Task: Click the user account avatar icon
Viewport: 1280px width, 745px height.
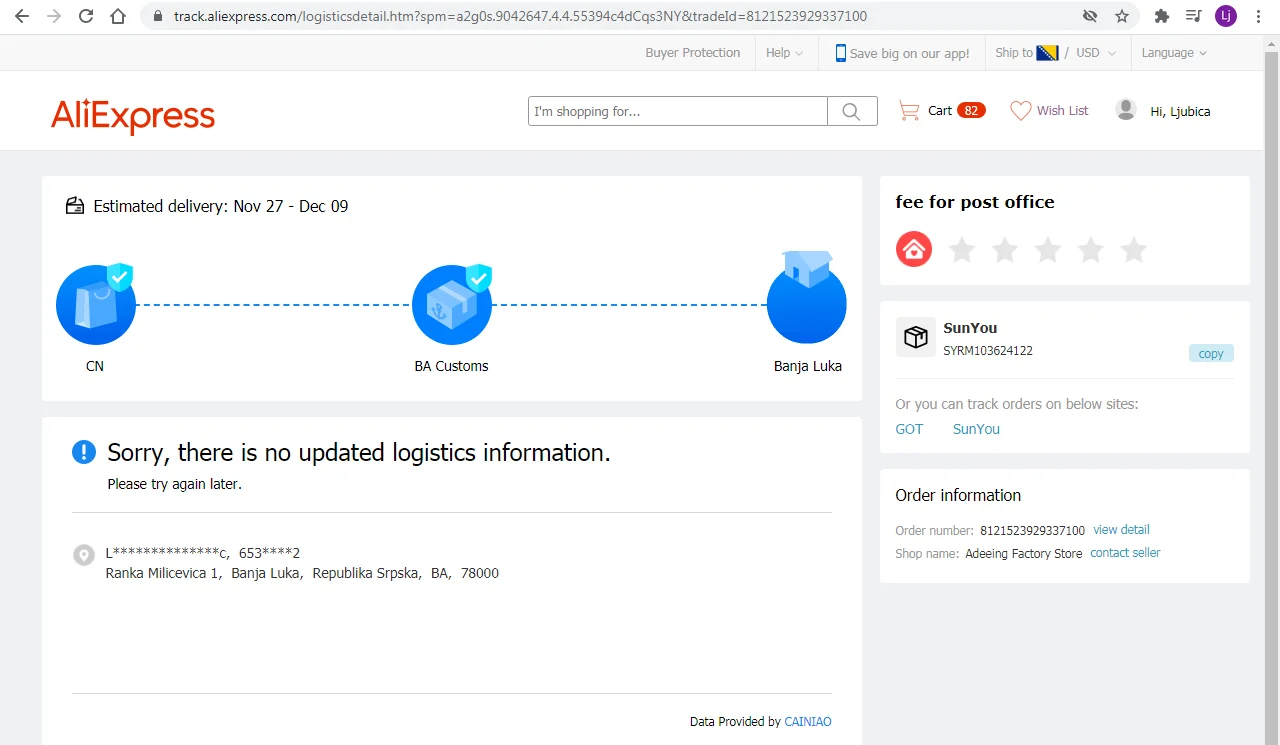Action: coord(1126,110)
